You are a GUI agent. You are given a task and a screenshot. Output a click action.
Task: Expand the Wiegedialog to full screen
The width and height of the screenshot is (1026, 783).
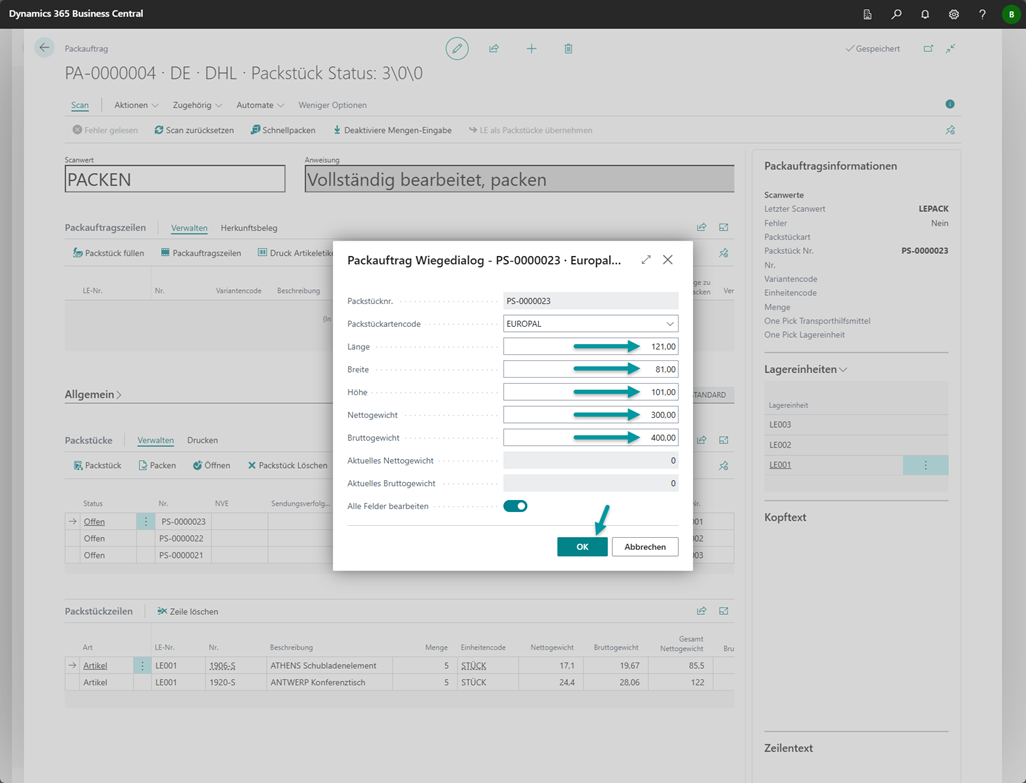646,260
